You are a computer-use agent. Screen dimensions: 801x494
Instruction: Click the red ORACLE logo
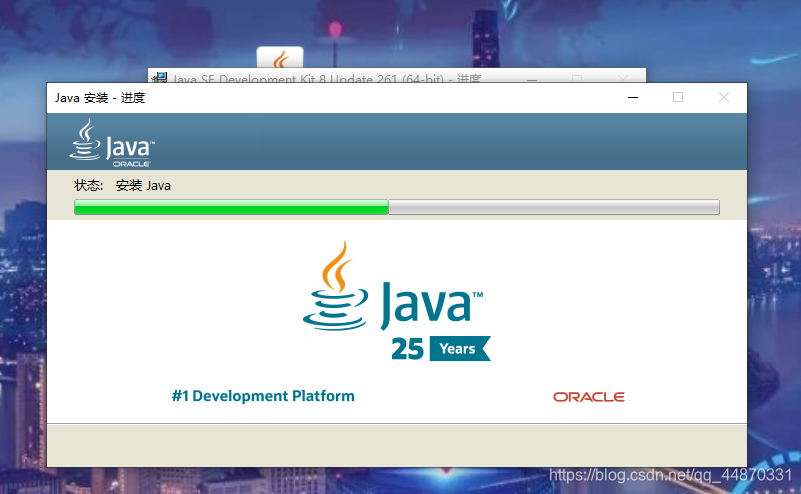click(x=588, y=397)
